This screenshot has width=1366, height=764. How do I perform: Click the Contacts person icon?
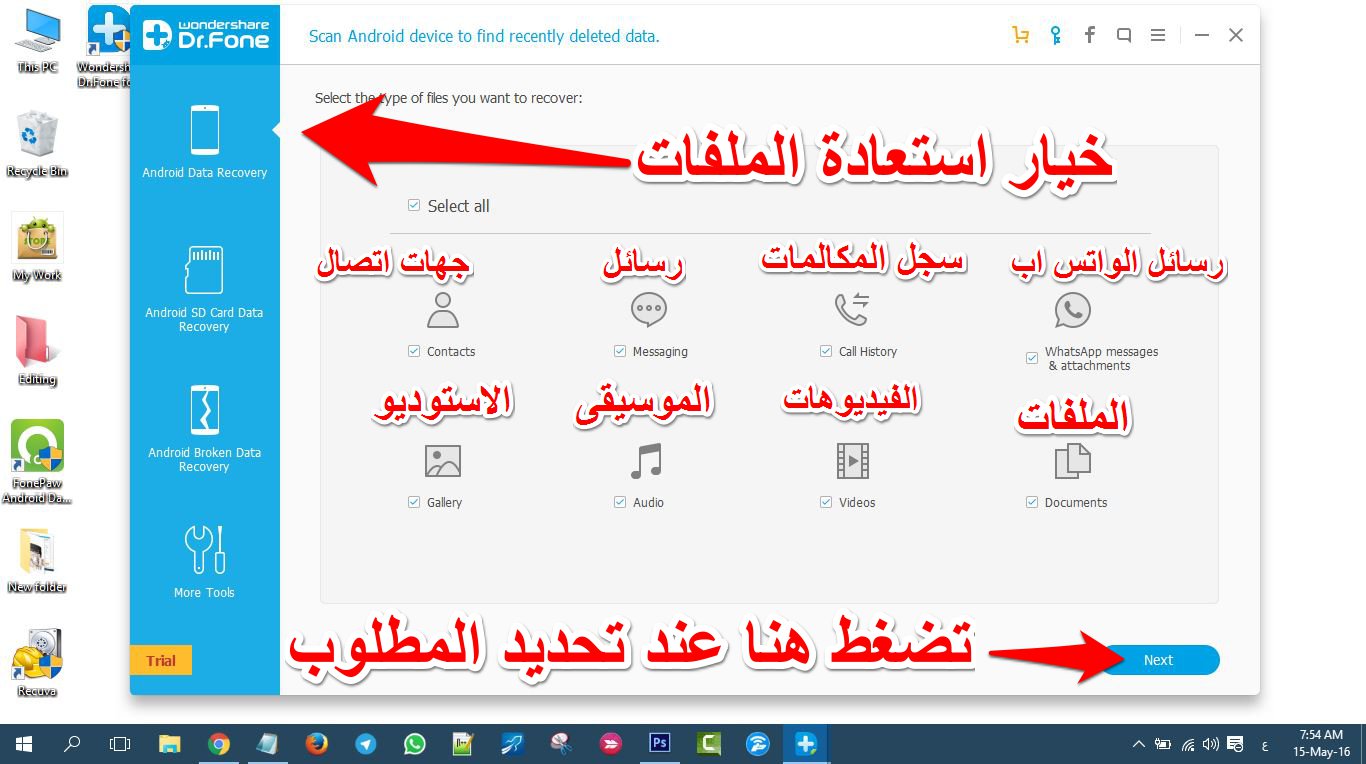click(442, 311)
